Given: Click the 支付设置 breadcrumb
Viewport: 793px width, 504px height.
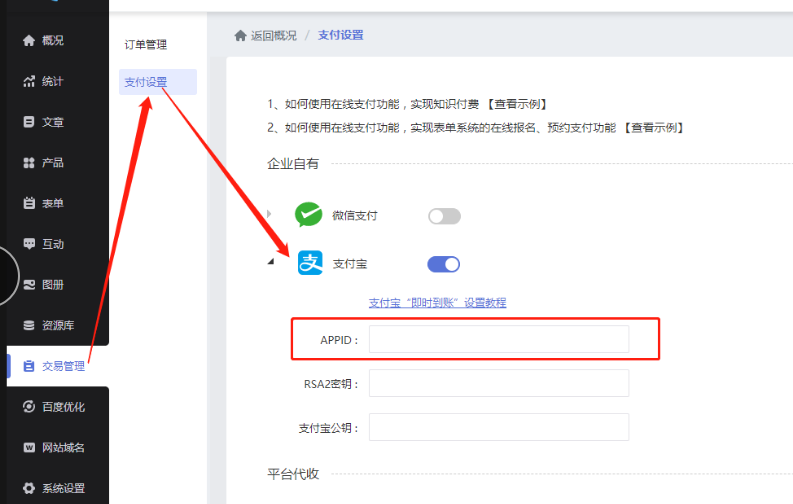Looking at the screenshot, I should coord(340,35).
